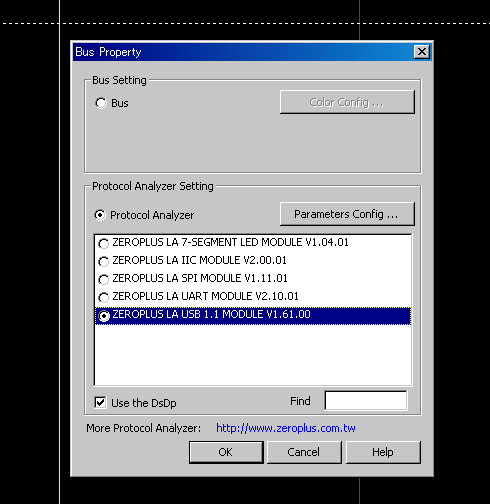490x504 pixels.
Task: Open Help for Bus Property
Action: [383, 452]
